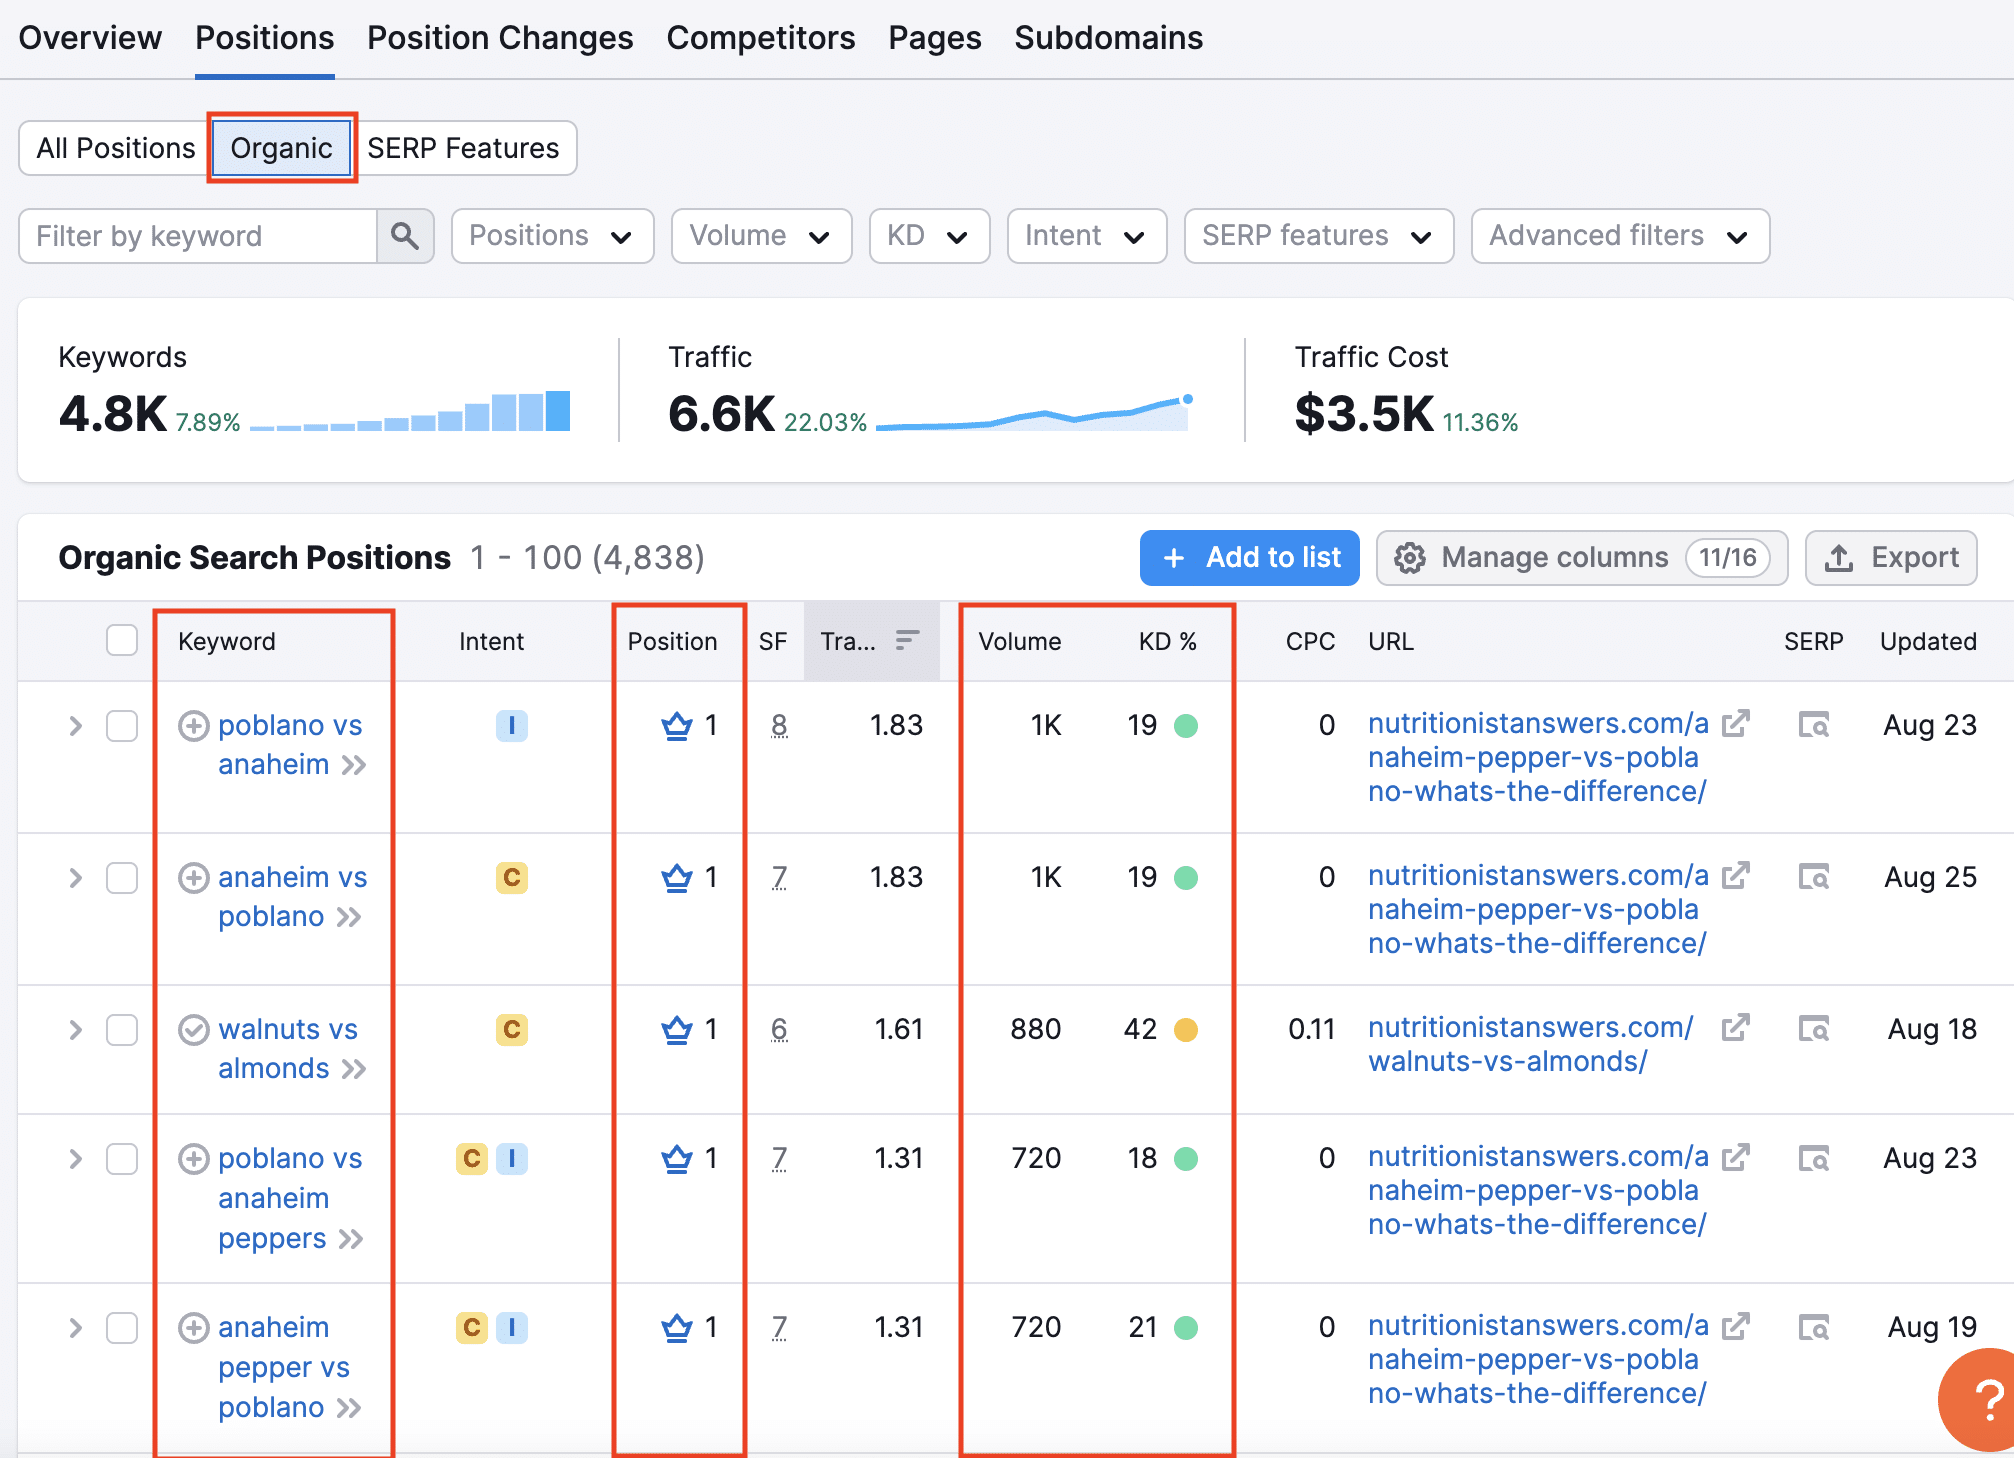Switch to the Subdomains tab
2014x1458 pixels.
1109,38
